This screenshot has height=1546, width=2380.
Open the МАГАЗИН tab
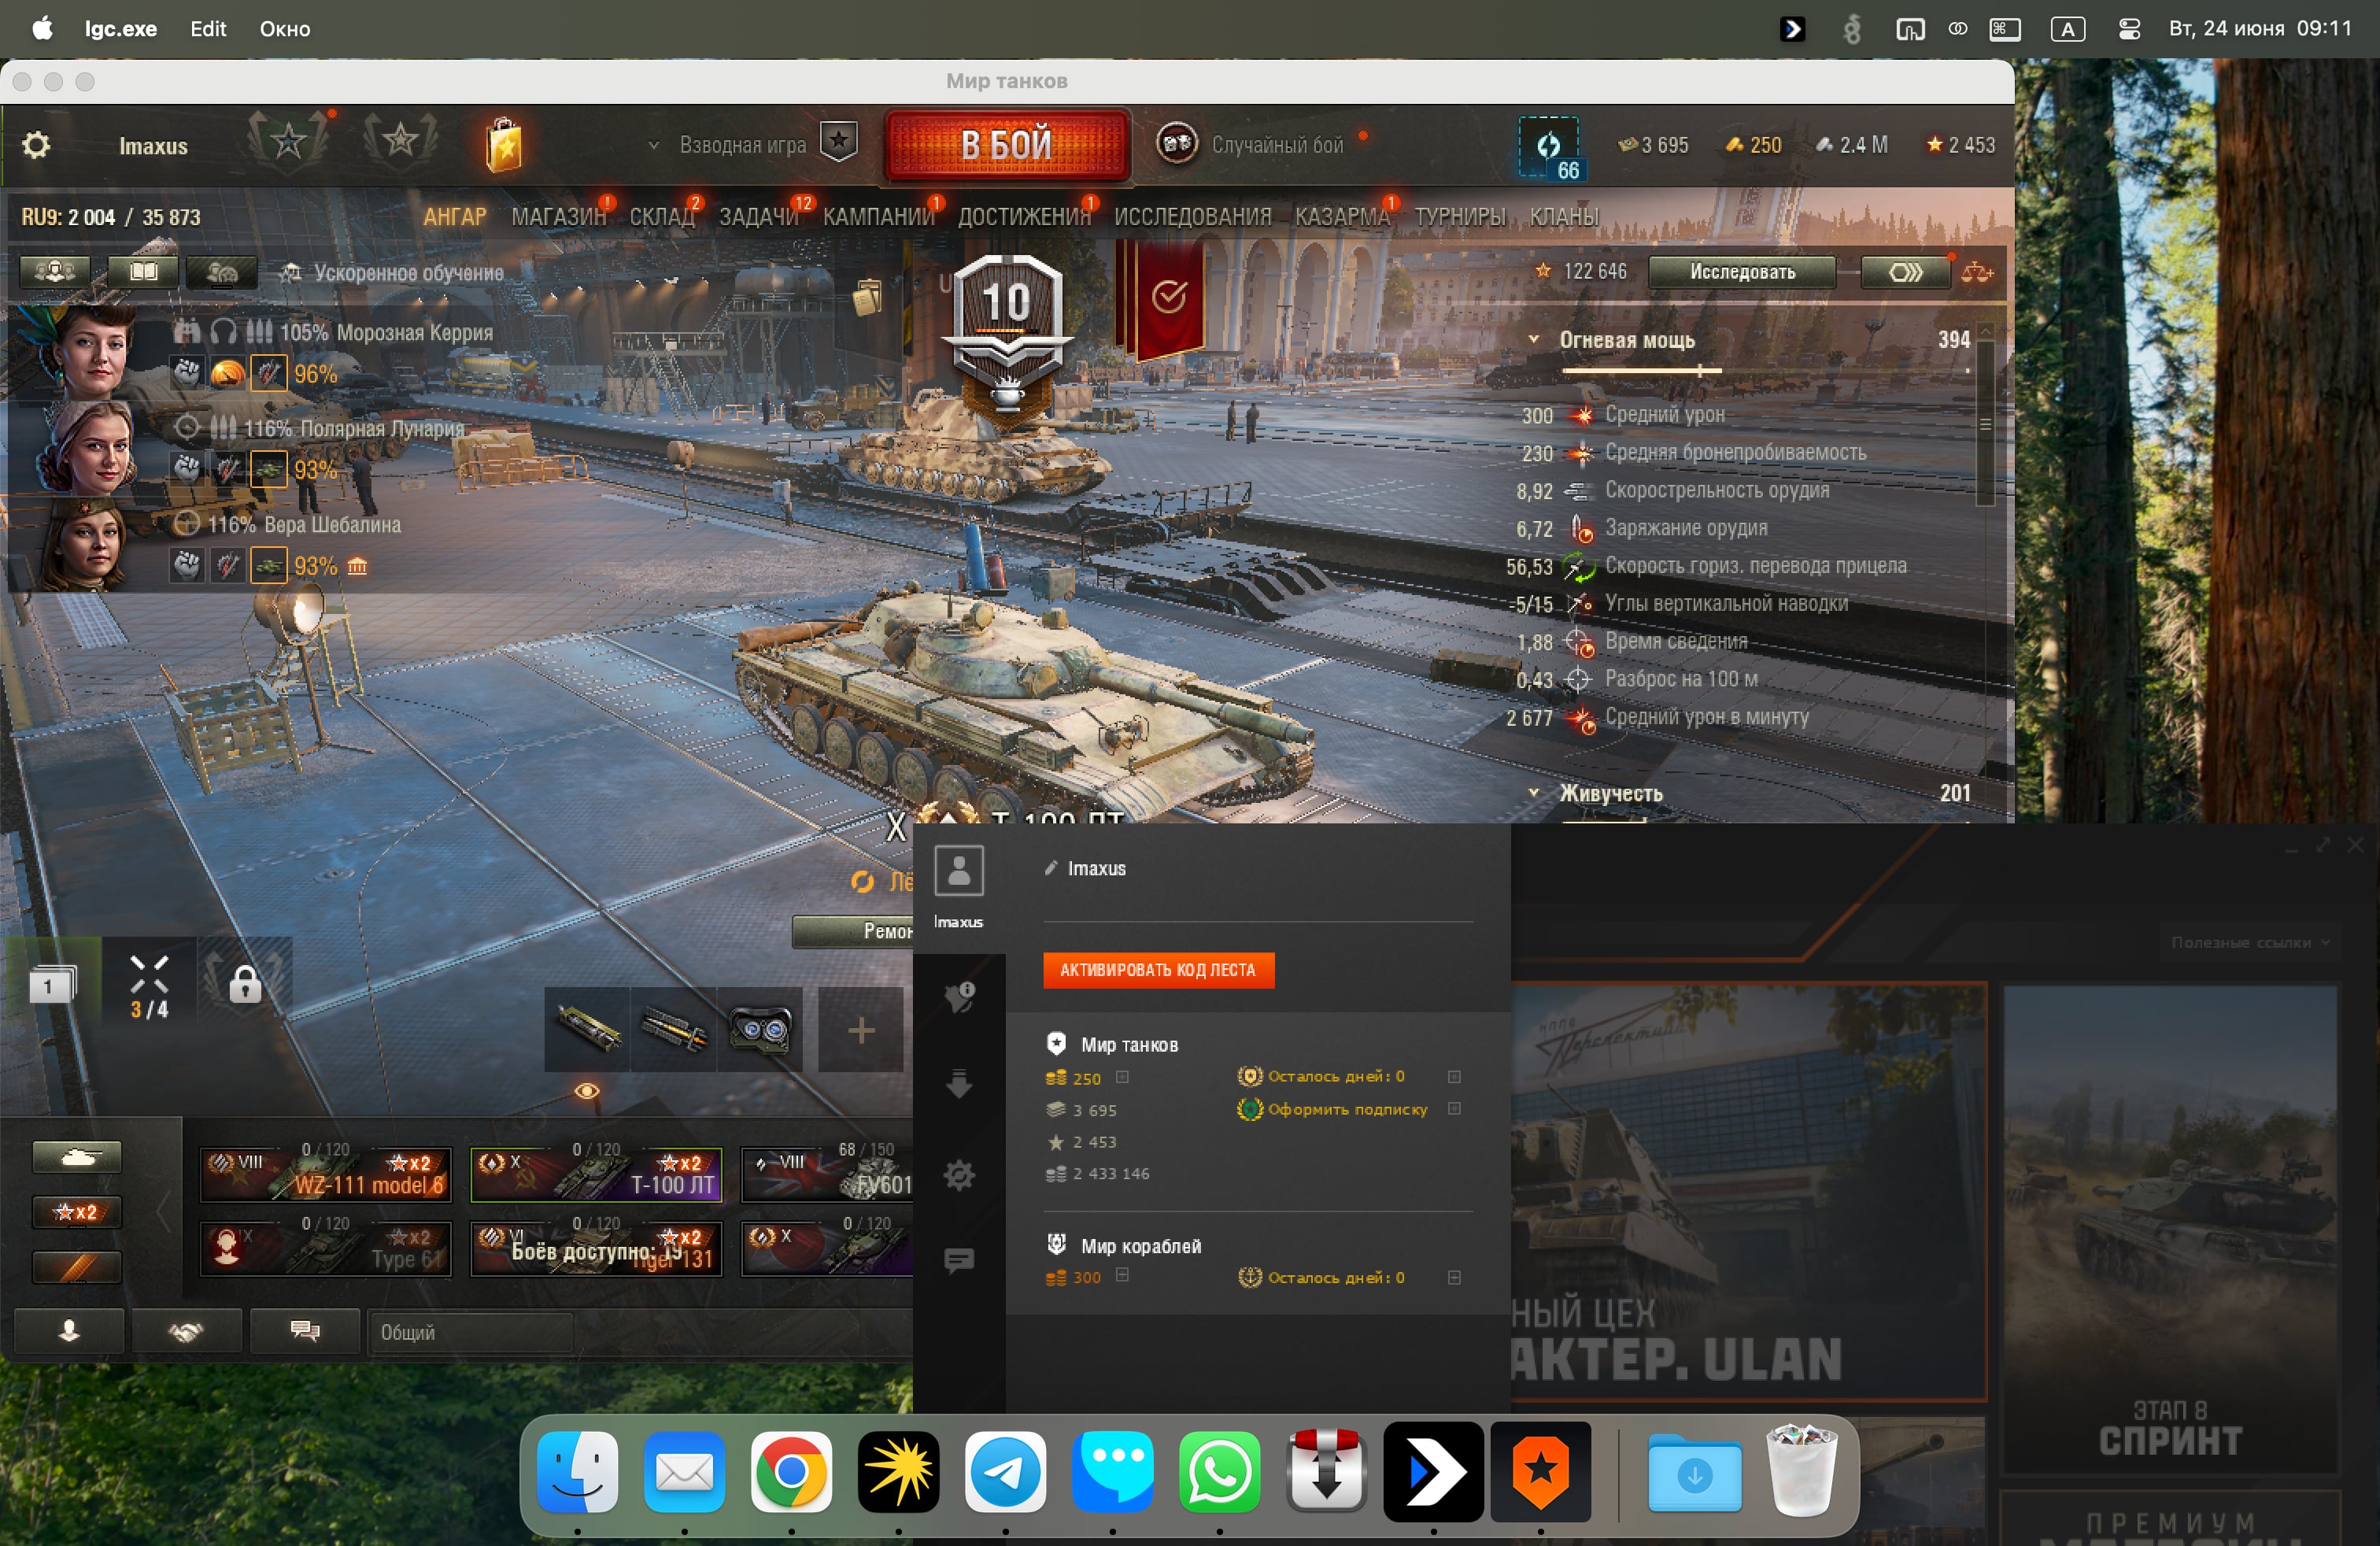[x=558, y=217]
